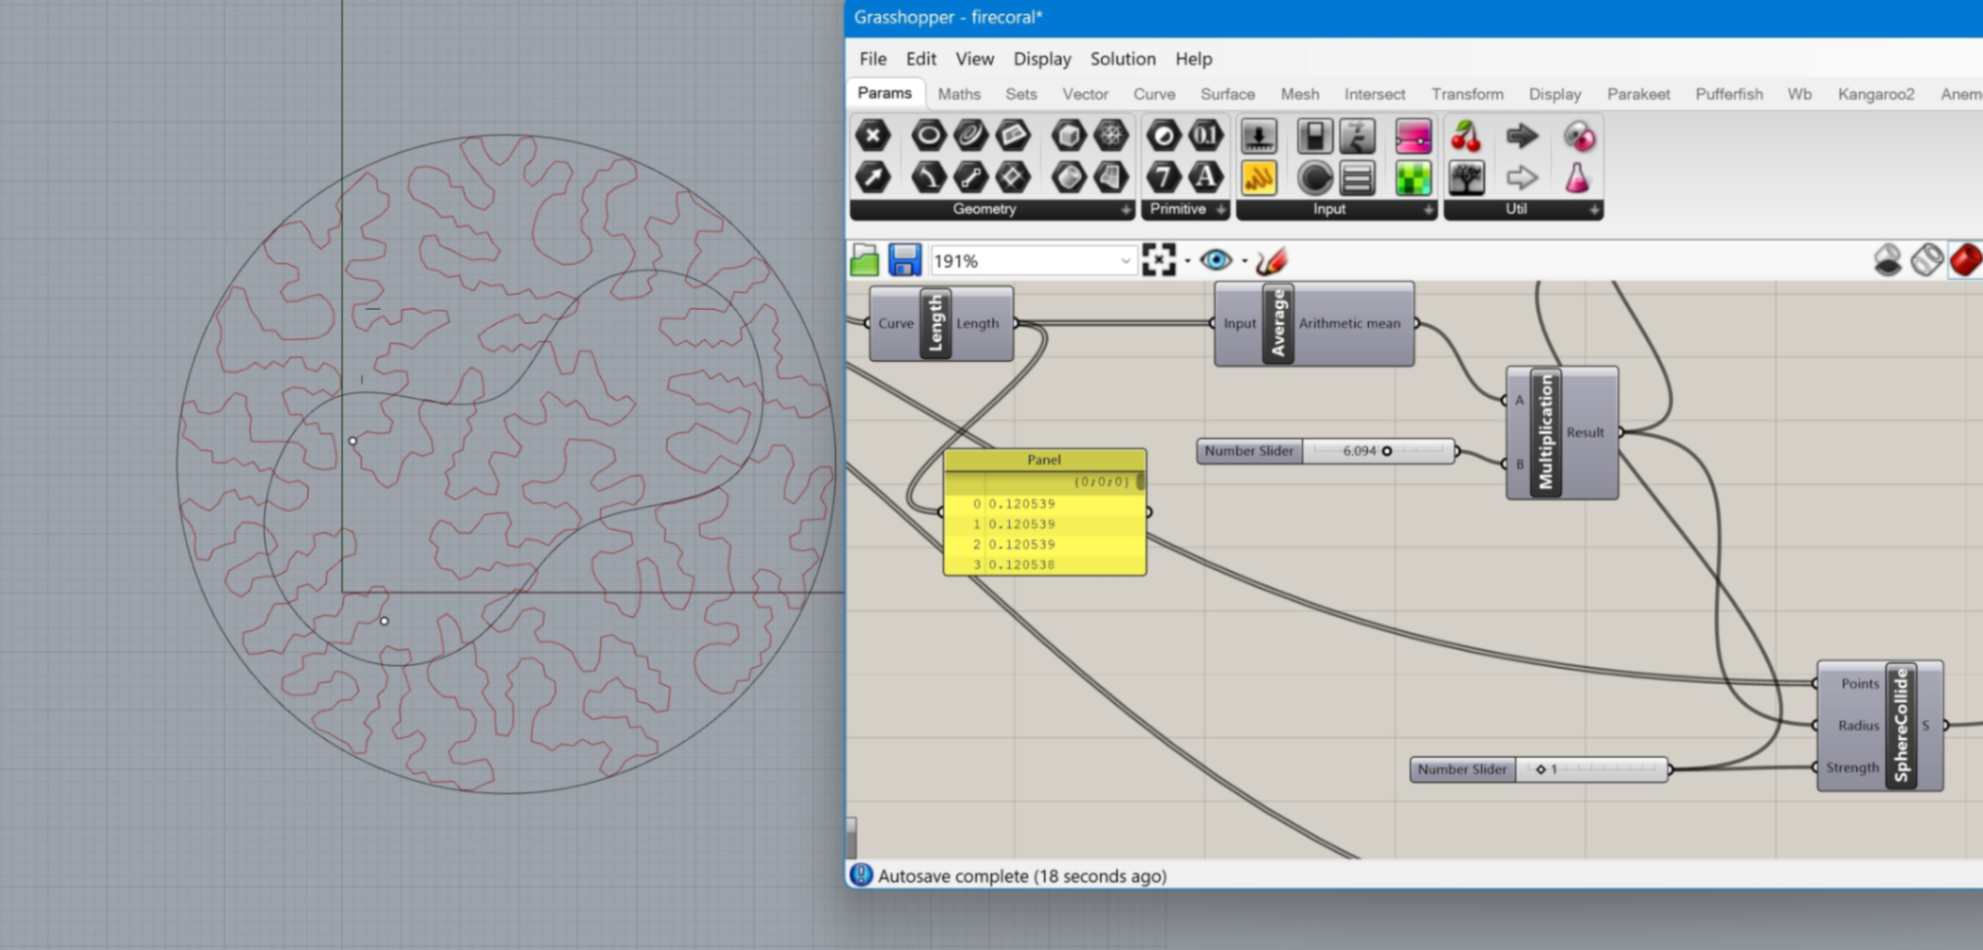Enable red shaded preview mode
Viewport: 1983px width, 950px height.
click(x=1965, y=260)
